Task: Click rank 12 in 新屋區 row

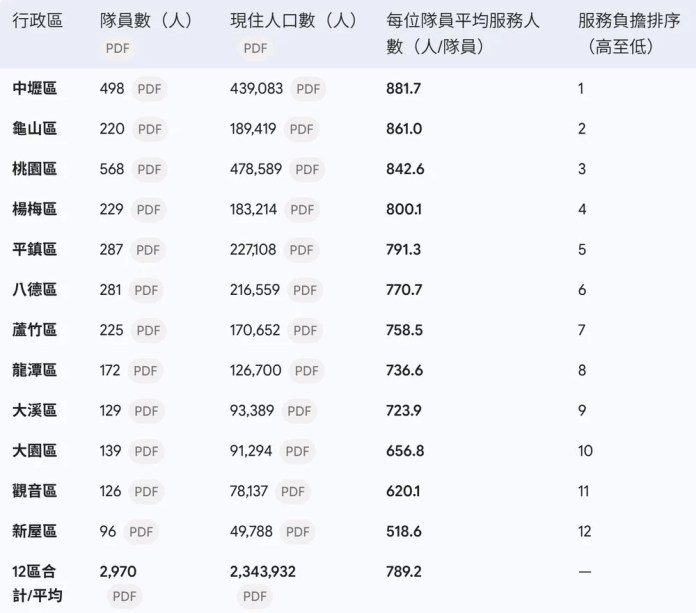Action: pos(585,531)
